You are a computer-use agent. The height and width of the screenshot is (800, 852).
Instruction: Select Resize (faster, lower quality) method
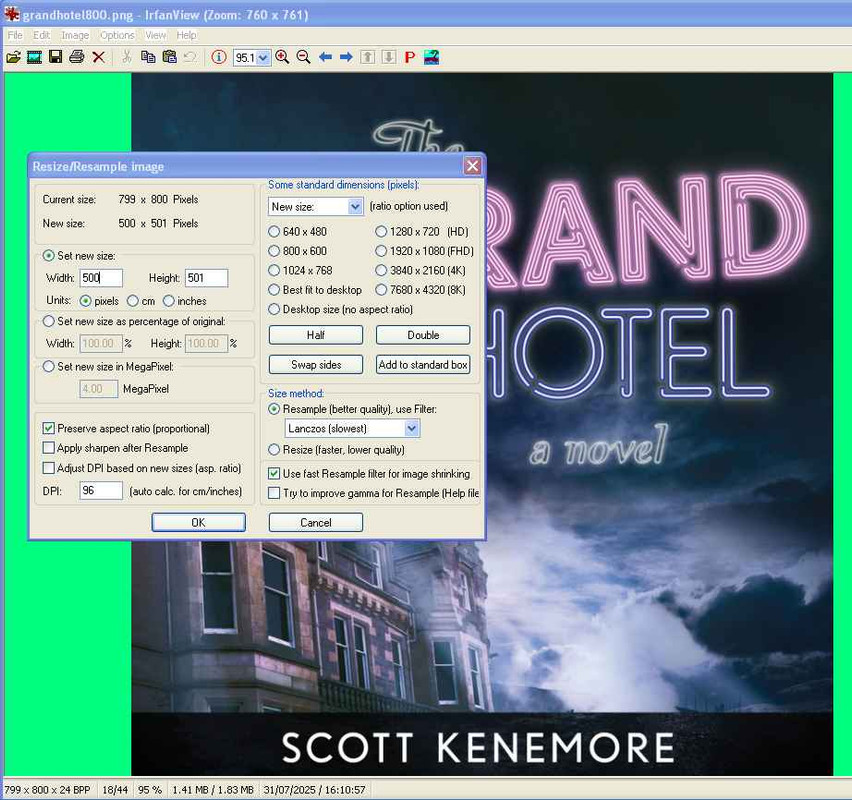point(274,449)
